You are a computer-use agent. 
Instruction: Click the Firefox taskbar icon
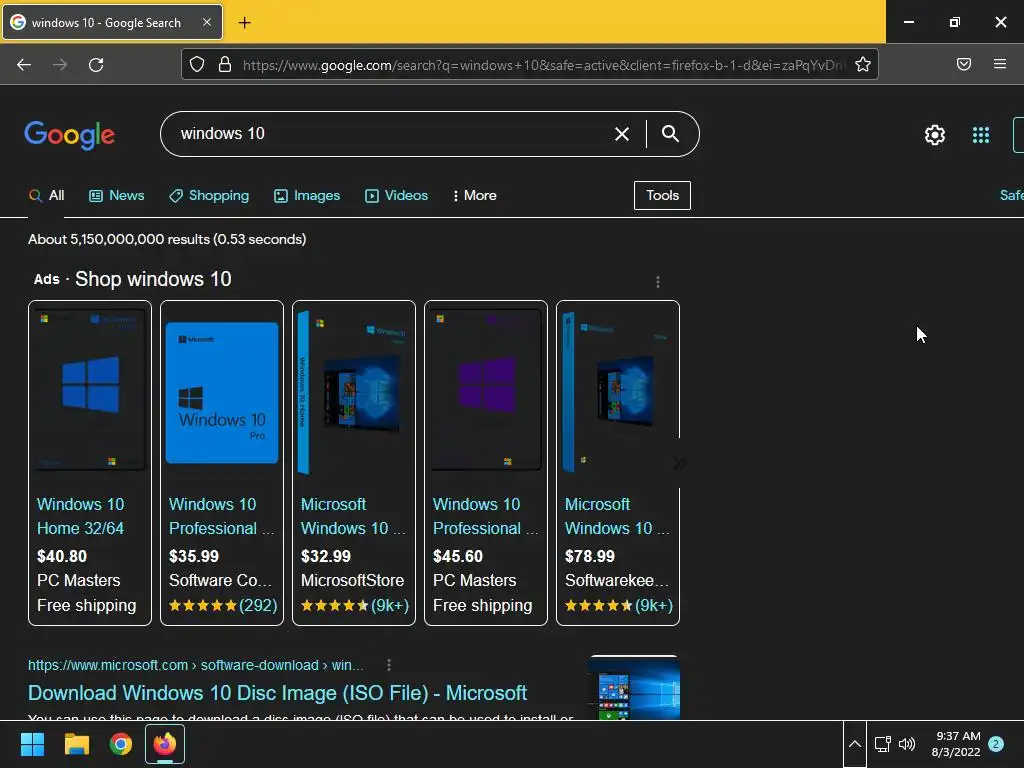[x=165, y=744]
